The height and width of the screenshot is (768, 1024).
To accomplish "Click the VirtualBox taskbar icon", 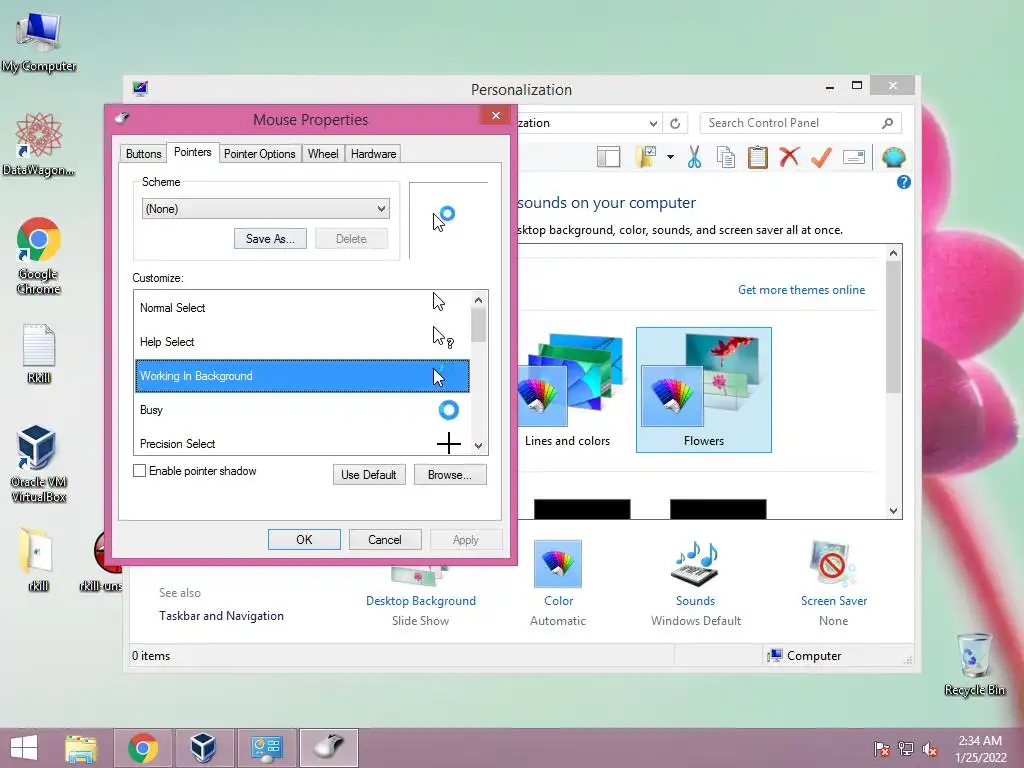I will point(203,748).
